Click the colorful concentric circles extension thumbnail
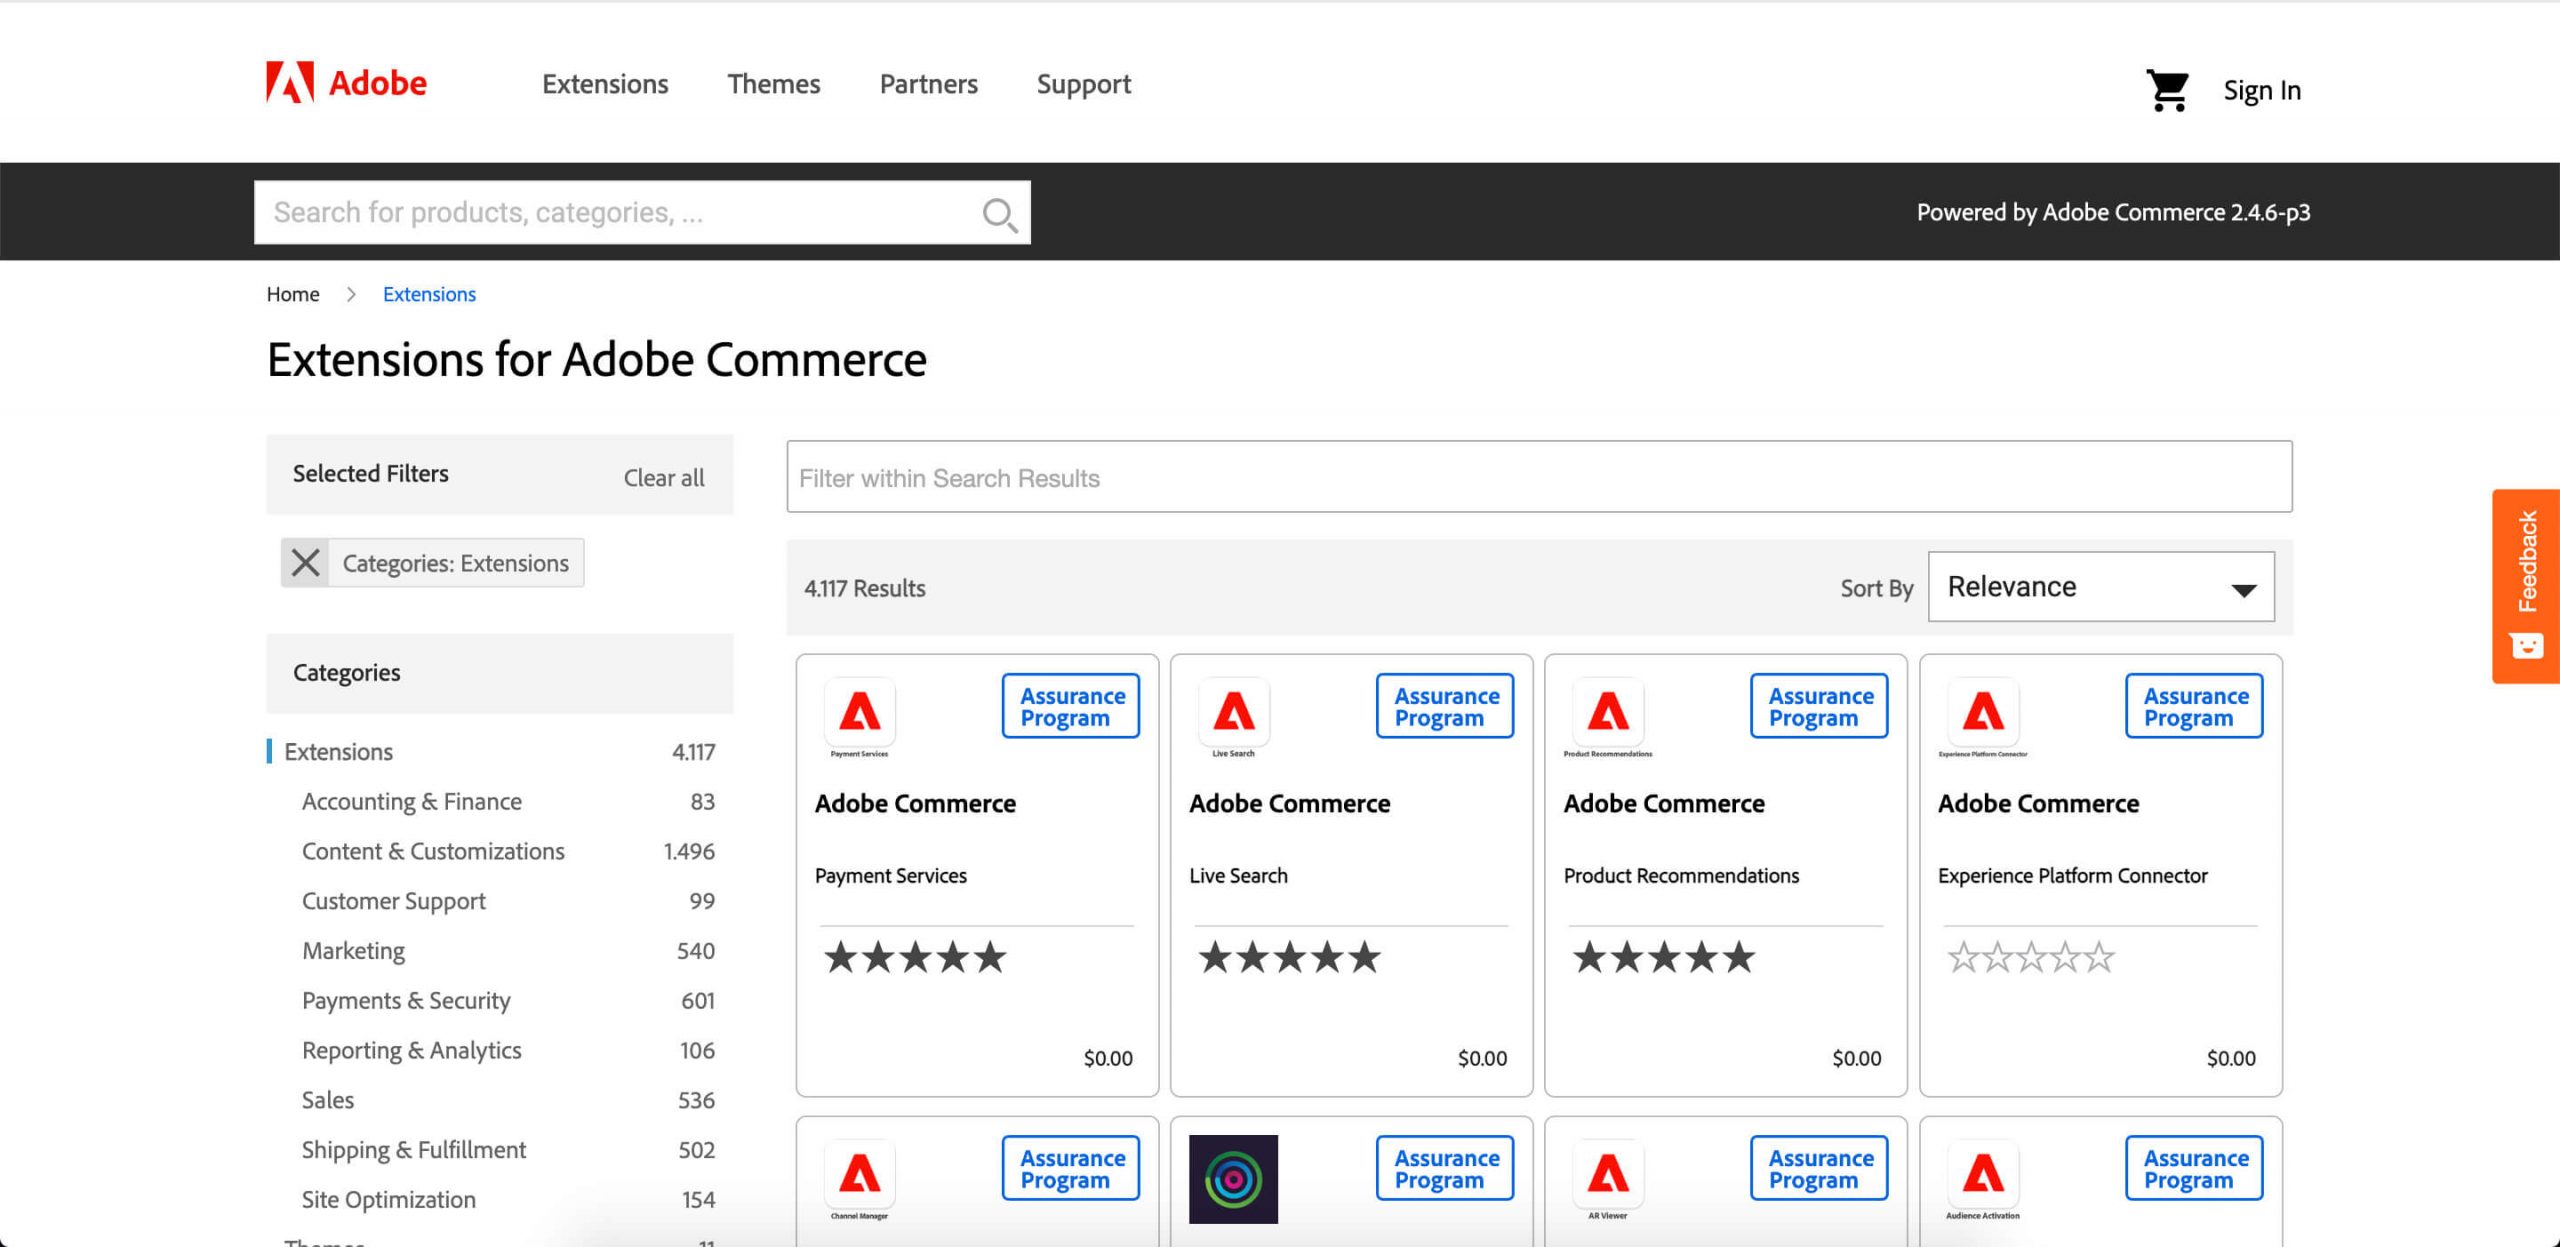The image size is (2560, 1247). [1233, 1179]
